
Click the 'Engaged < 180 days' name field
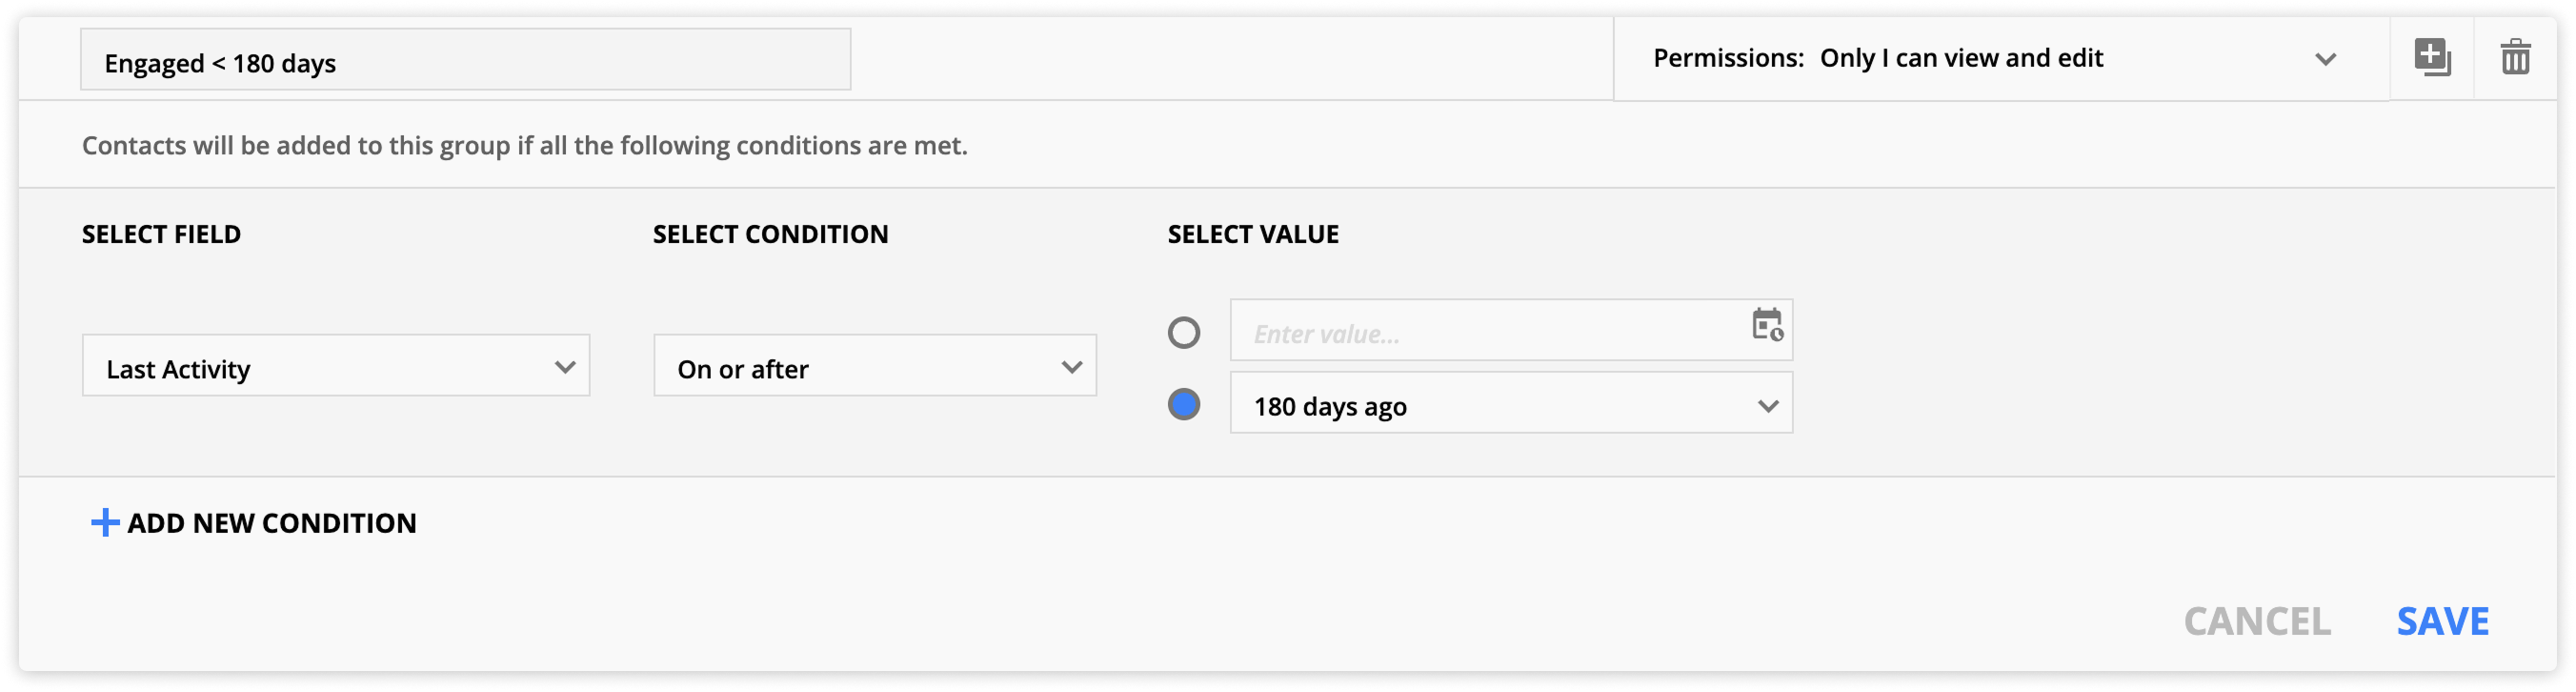click(x=465, y=60)
